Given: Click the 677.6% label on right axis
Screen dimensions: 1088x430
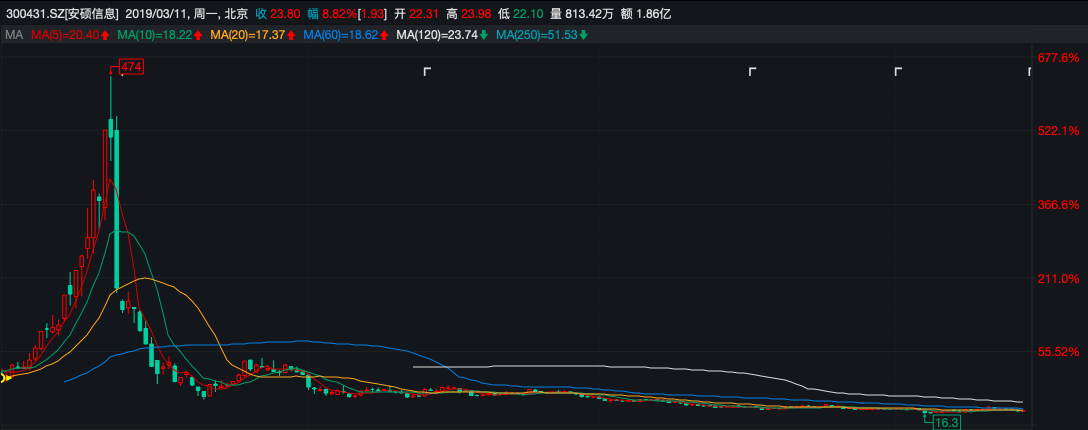Looking at the screenshot, I should 1058,58.
